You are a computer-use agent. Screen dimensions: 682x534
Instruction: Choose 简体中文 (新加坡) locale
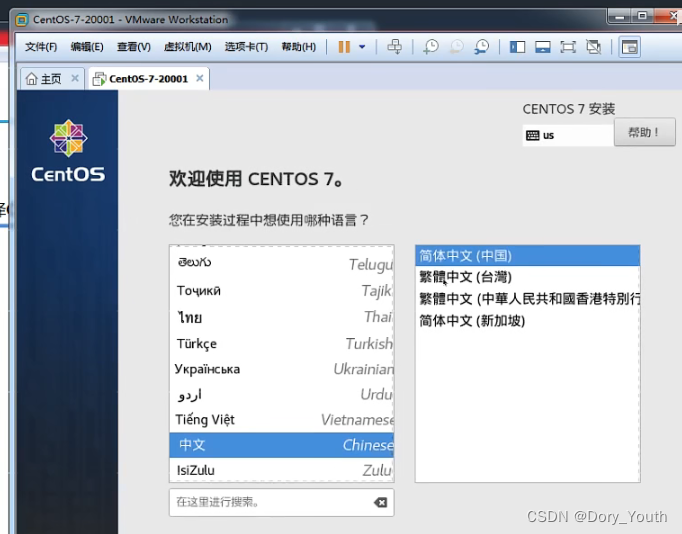pos(527,320)
